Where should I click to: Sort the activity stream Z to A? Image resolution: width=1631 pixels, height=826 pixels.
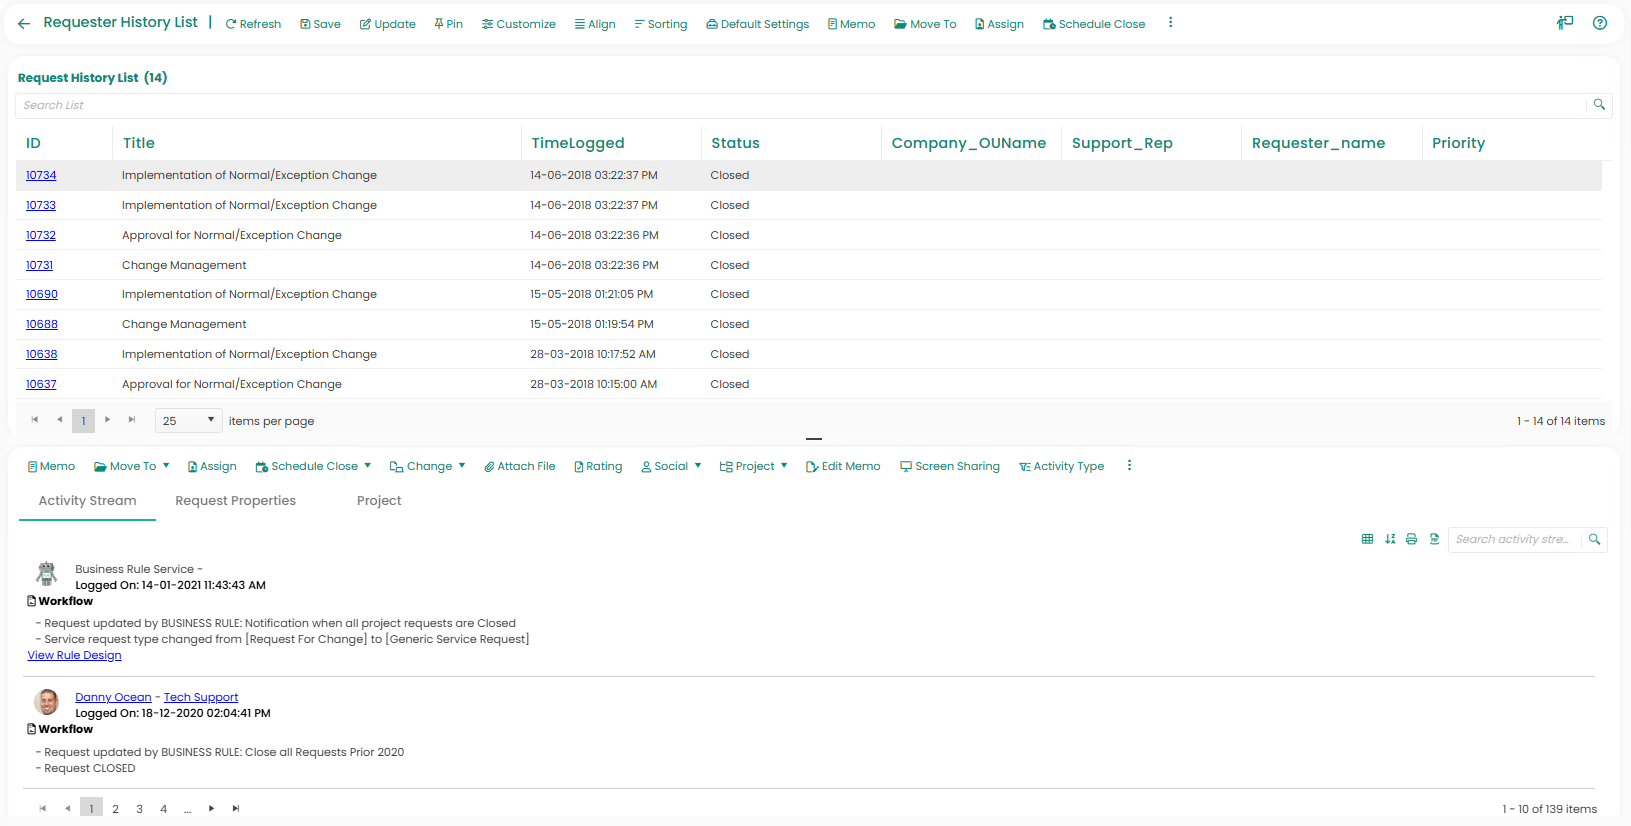[x=1390, y=539]
